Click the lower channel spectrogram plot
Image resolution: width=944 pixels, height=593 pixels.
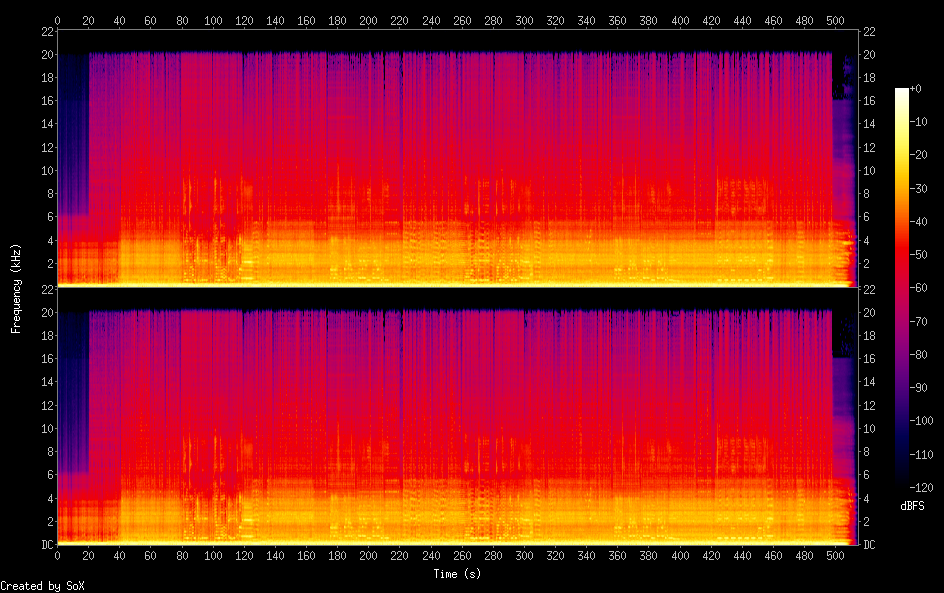[x=457, y=417]
